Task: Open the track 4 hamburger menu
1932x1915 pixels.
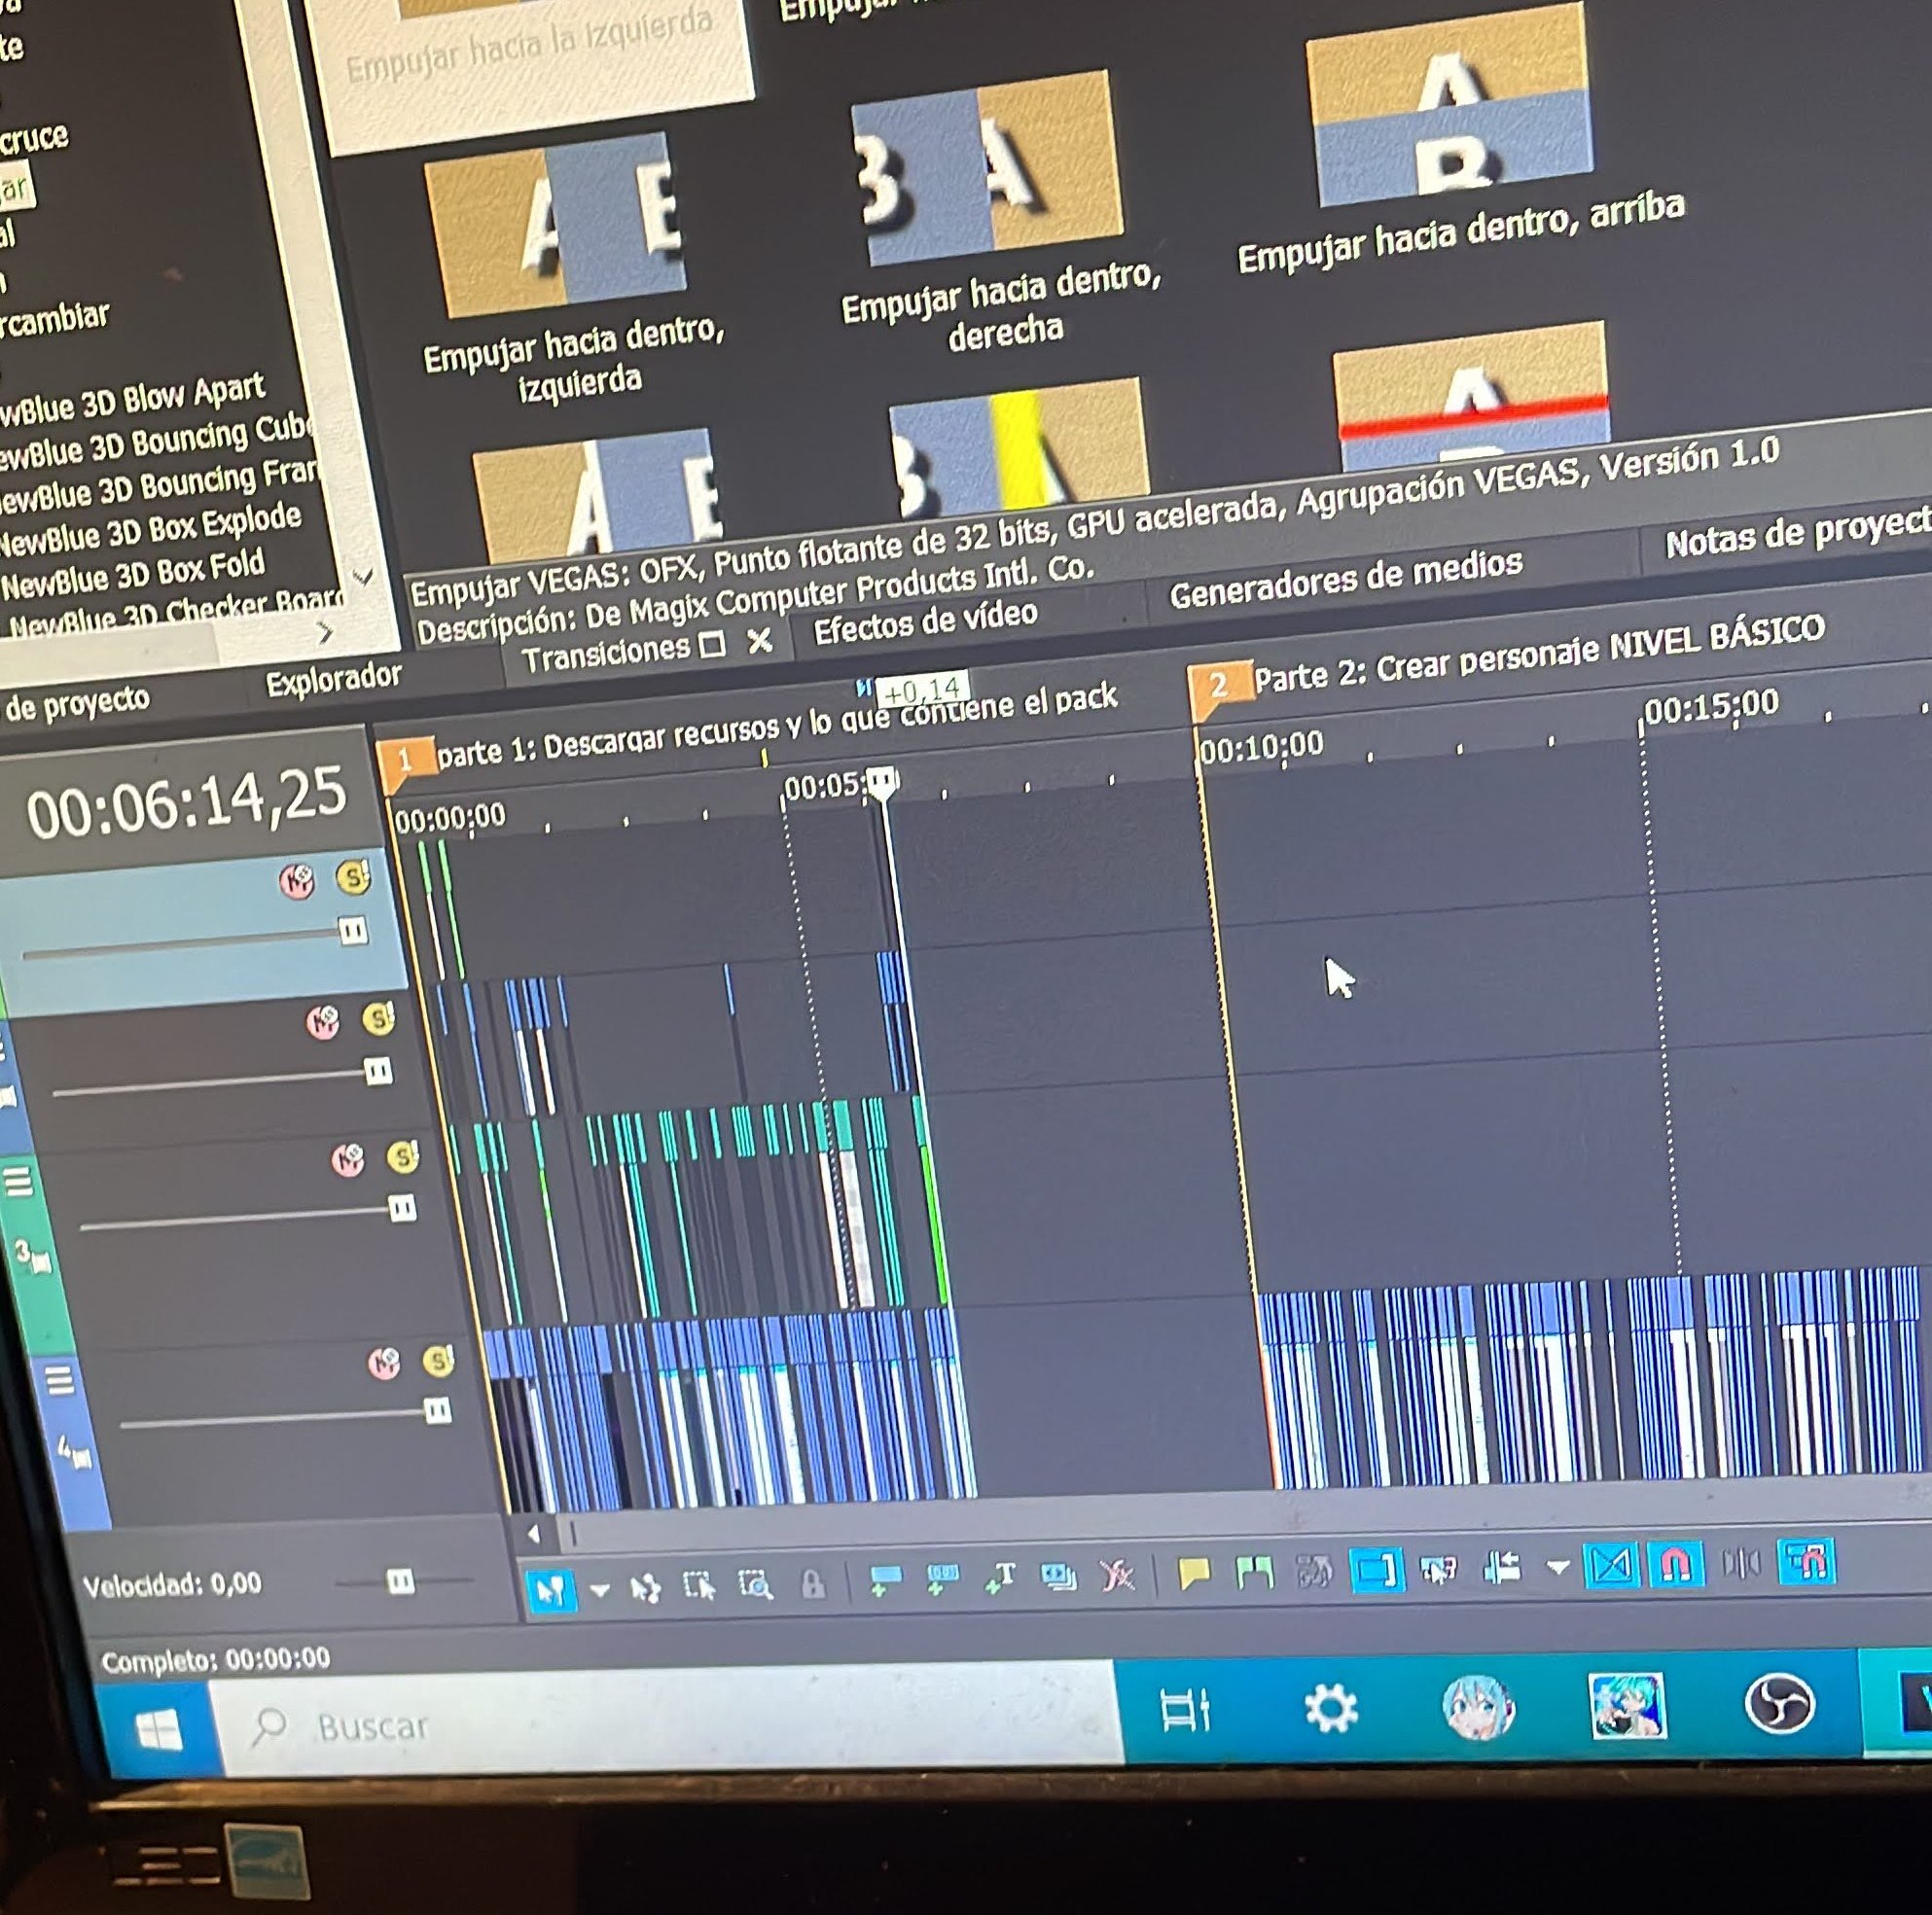Action: pyautogui.click(x=59, y=1380)
